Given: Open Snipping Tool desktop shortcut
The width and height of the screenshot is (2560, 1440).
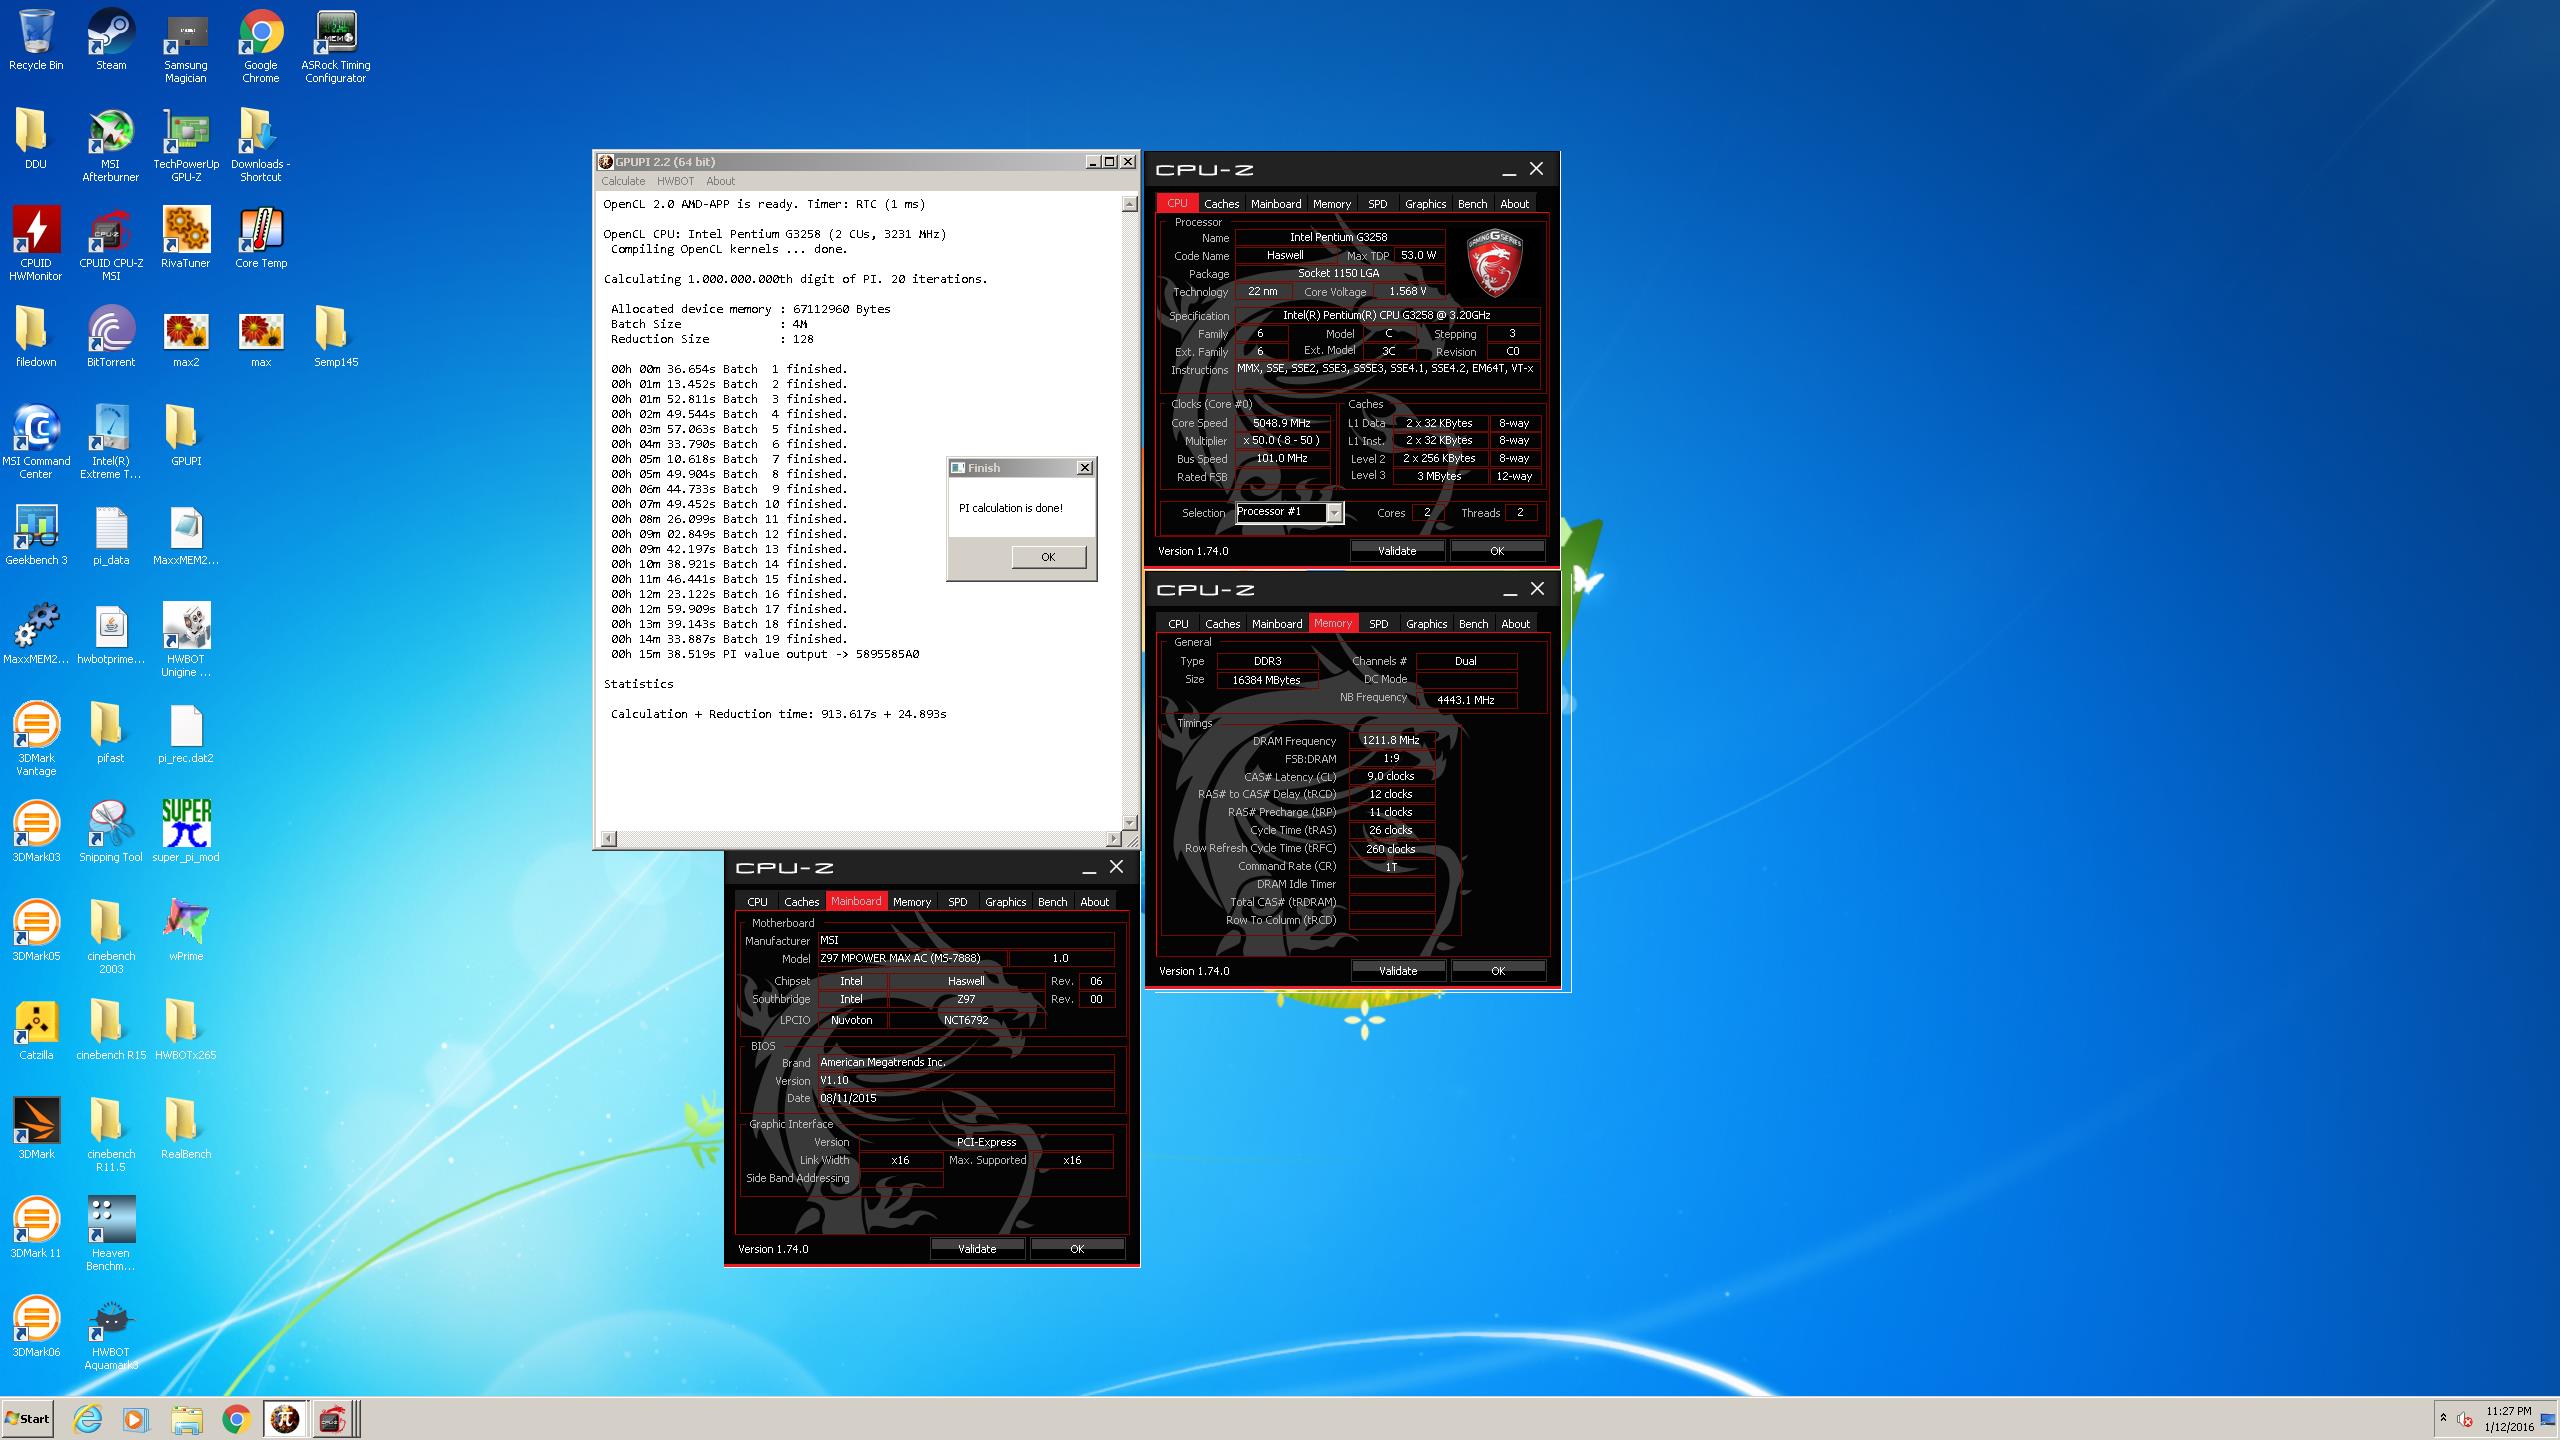Looking at the screenshot, I should point(111,832).
